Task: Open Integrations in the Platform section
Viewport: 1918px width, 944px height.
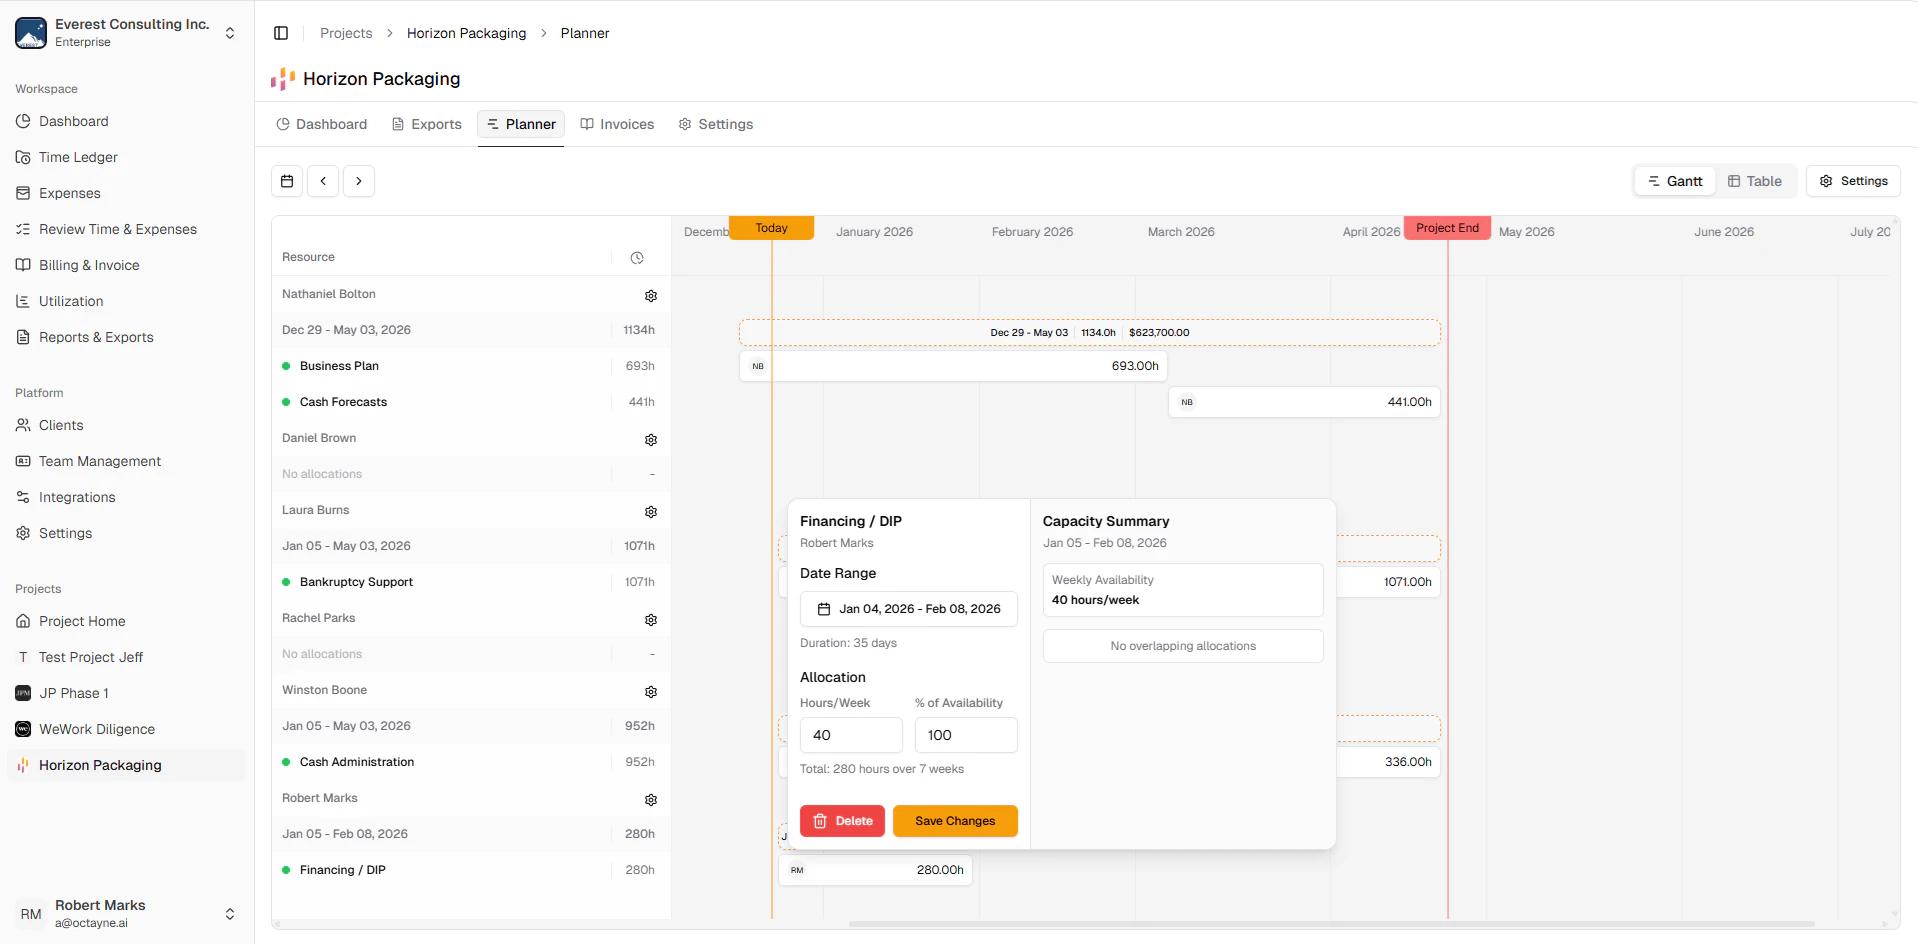Action: 77,497
